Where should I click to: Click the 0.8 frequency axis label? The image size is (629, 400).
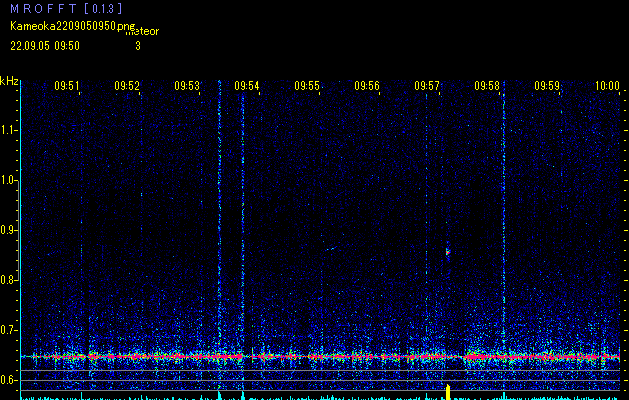click(9, 280)
